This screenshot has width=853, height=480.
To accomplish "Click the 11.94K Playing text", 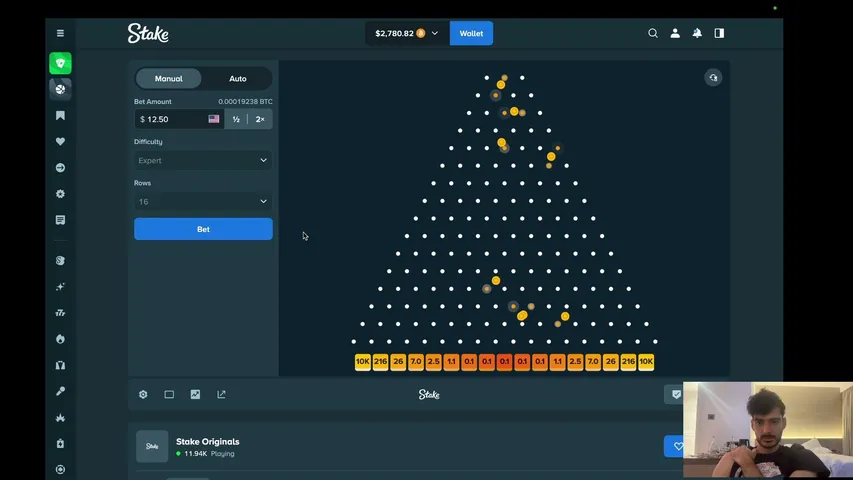I will 209,453.
